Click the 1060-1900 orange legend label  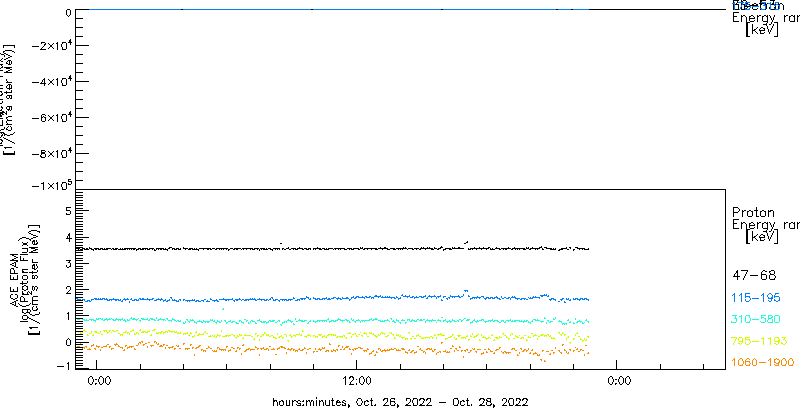tap(763, 363)
